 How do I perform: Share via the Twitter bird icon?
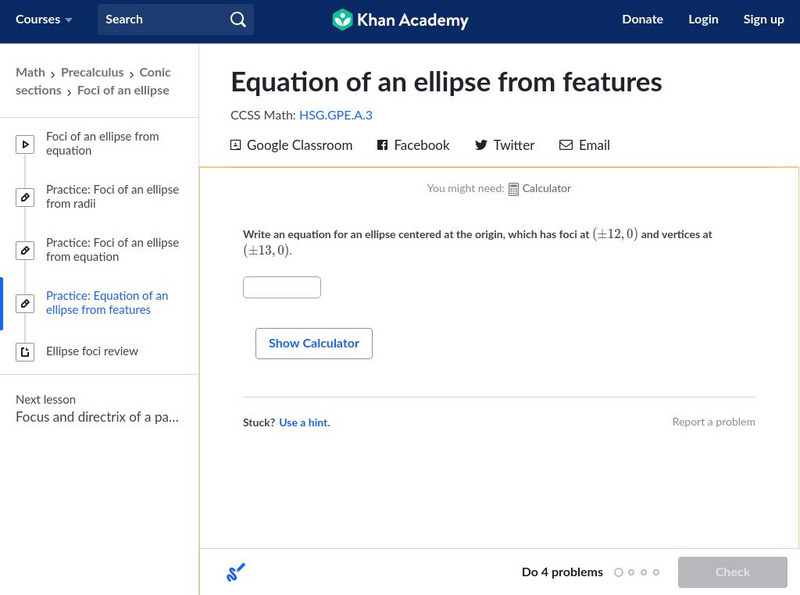pos(481,145)
